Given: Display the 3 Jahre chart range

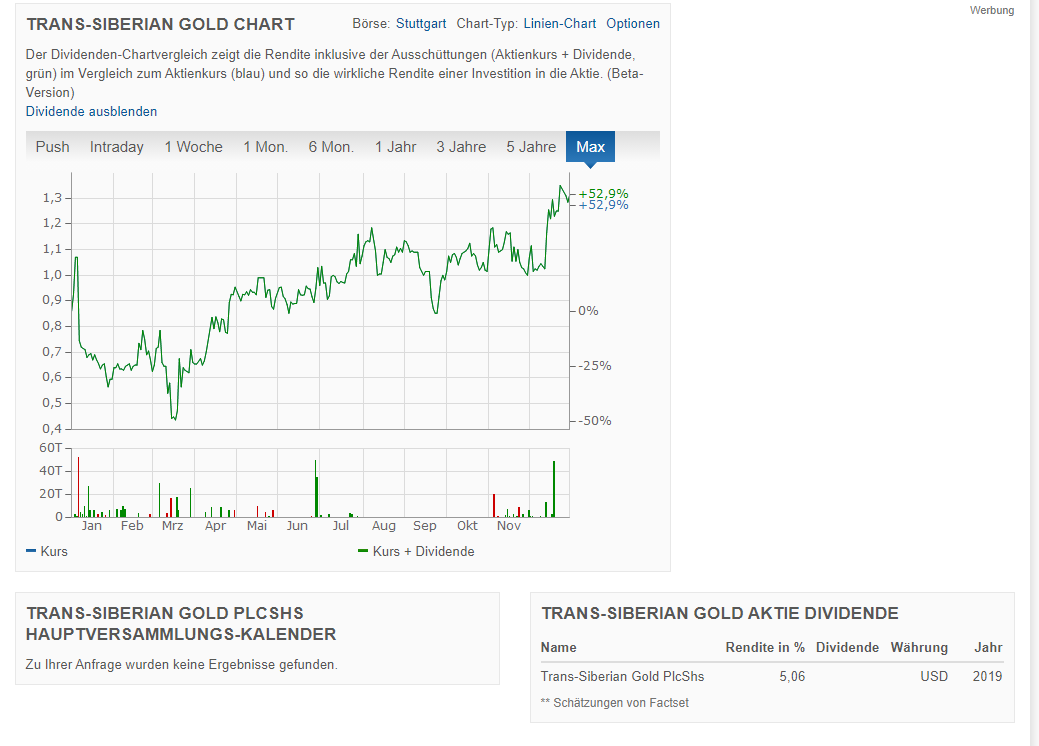Looking at the screenshot, I should (461, 147).
